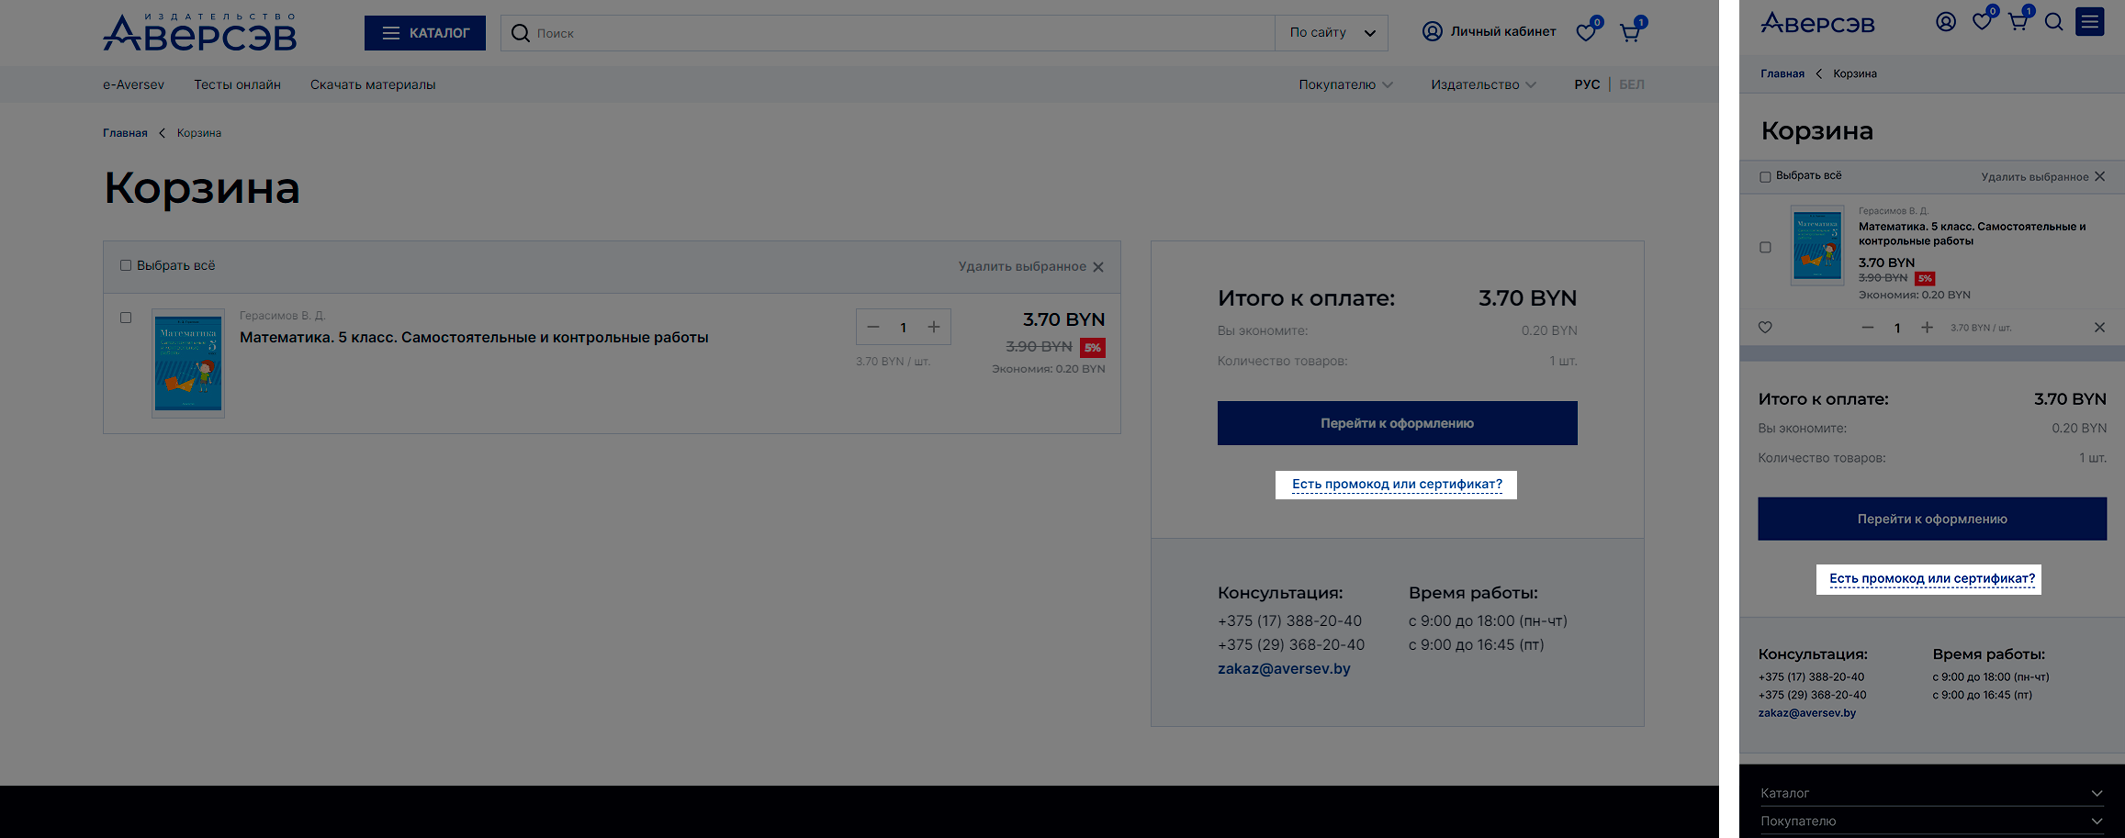Toggle 'Выбрать всё' checkbox in desktop cart
The height and width of the screenshot is (838, 2125).
[x=126, y=266]
